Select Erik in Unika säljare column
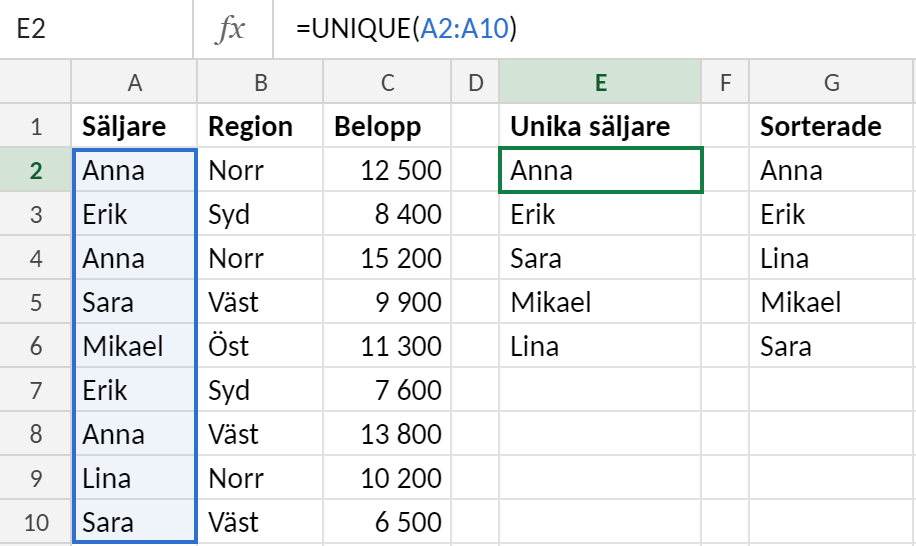This screenshot has height=546, width=916. click(x=601, y=214)
